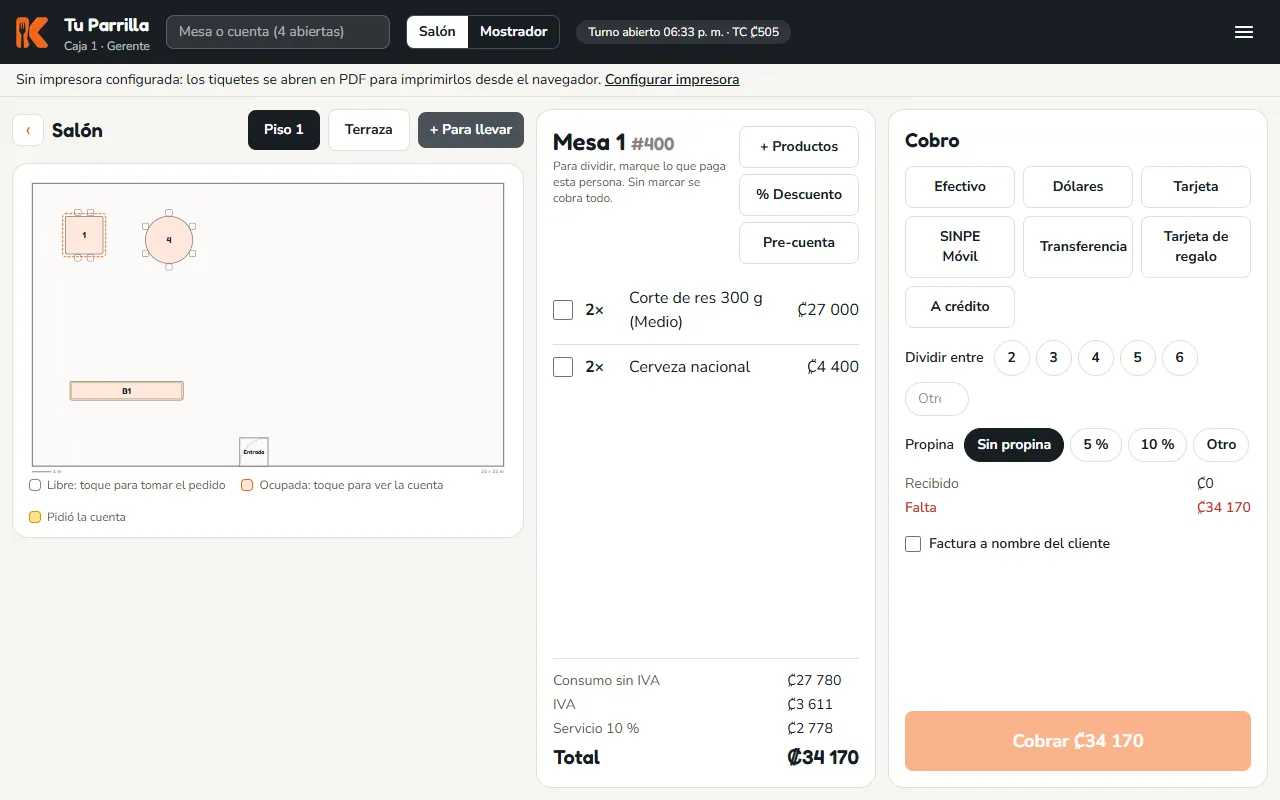Click the Otro split amount field
This screenshot has height=800, width=1280.
937,399
